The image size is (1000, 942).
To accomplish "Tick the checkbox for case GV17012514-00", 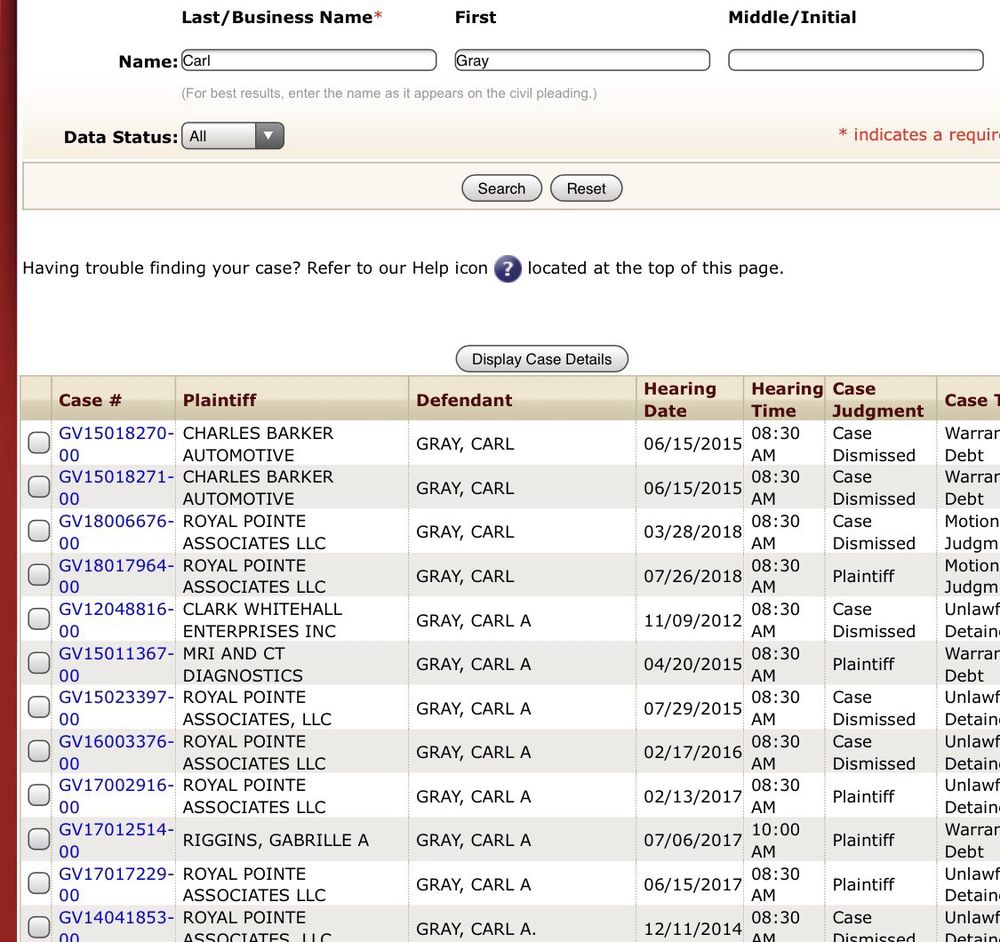I will pos(38,839).
